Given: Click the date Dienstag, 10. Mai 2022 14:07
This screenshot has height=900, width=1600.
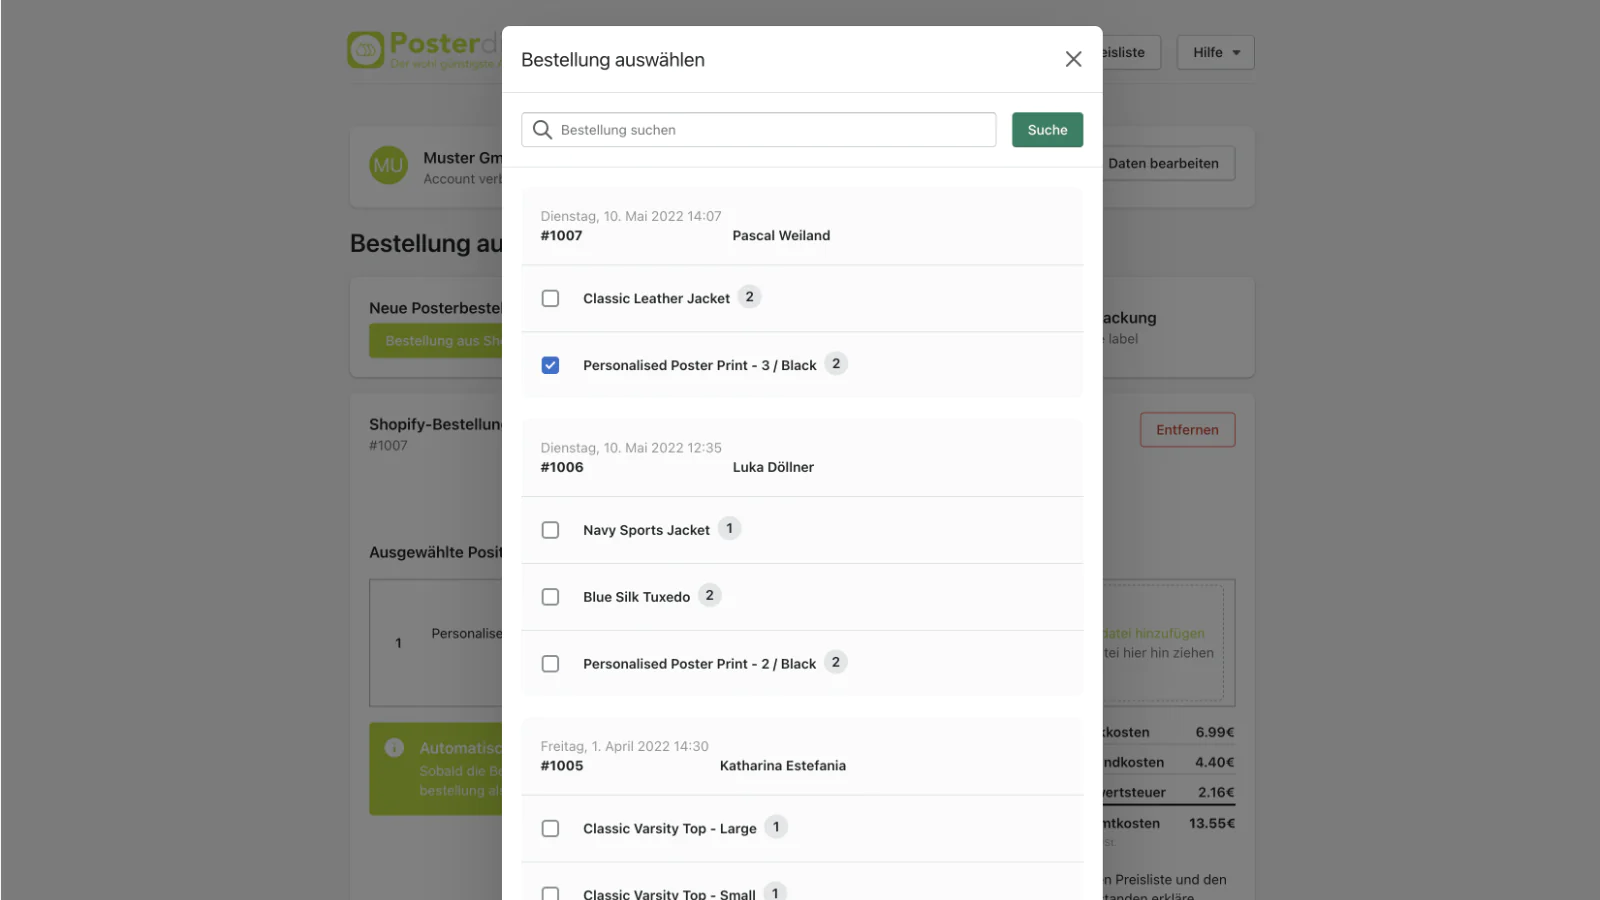Looking at the screenshot, I should click(631, 216).
